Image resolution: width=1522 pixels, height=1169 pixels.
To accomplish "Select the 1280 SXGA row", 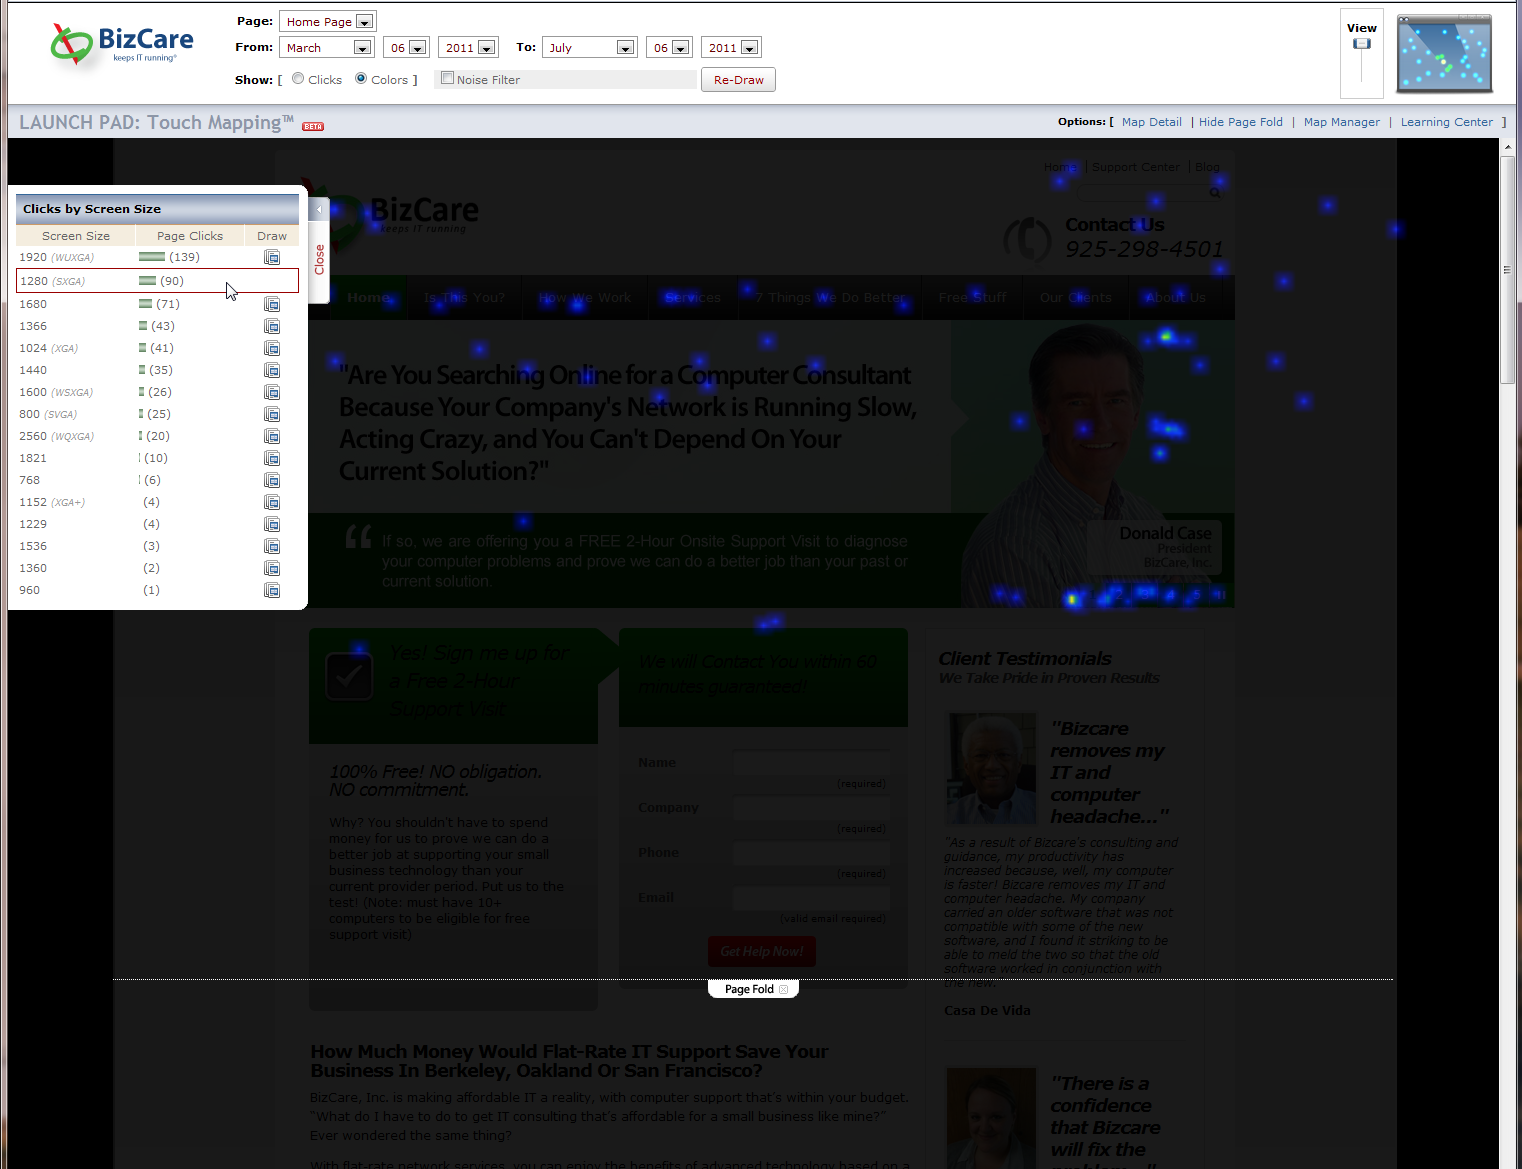I will [157, 281].
